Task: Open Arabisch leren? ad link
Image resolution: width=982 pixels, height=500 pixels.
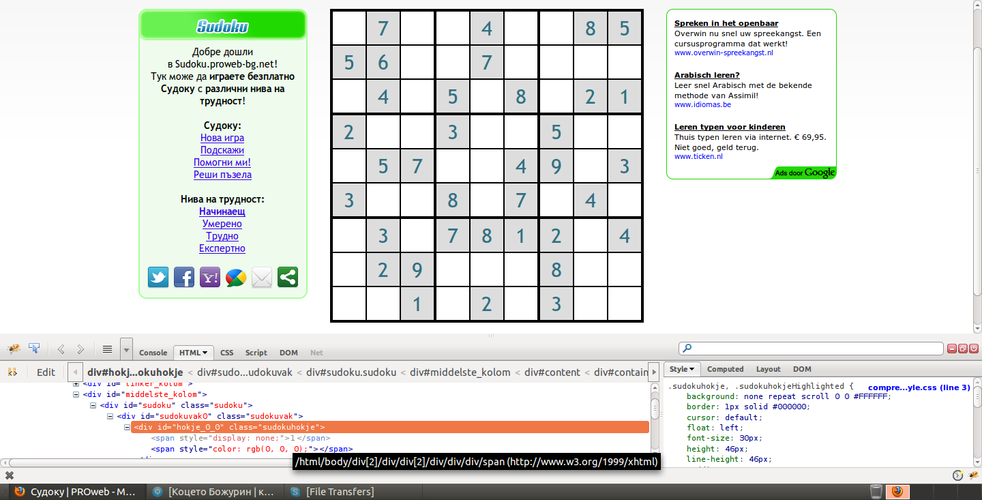Action: point(707,75)
